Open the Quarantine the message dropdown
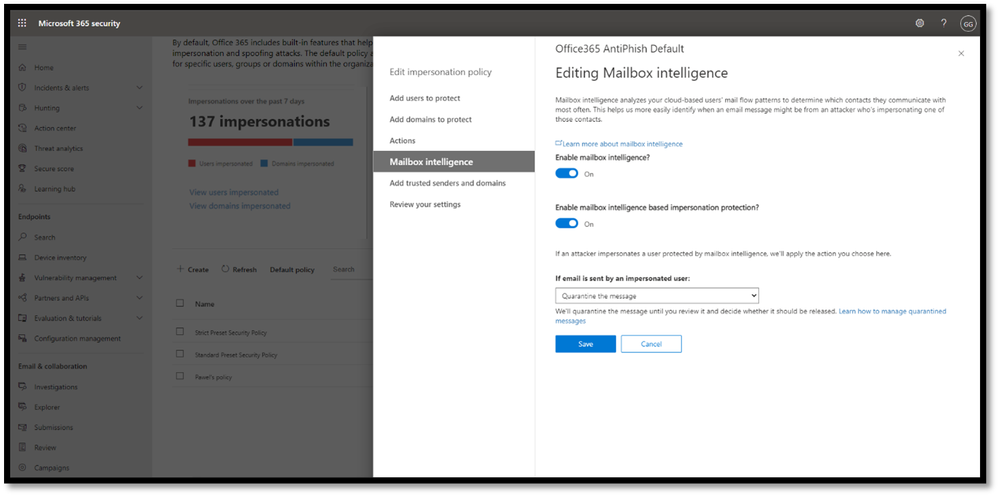Viewport: 999px width, 496px height. click(x=657, y=296)
